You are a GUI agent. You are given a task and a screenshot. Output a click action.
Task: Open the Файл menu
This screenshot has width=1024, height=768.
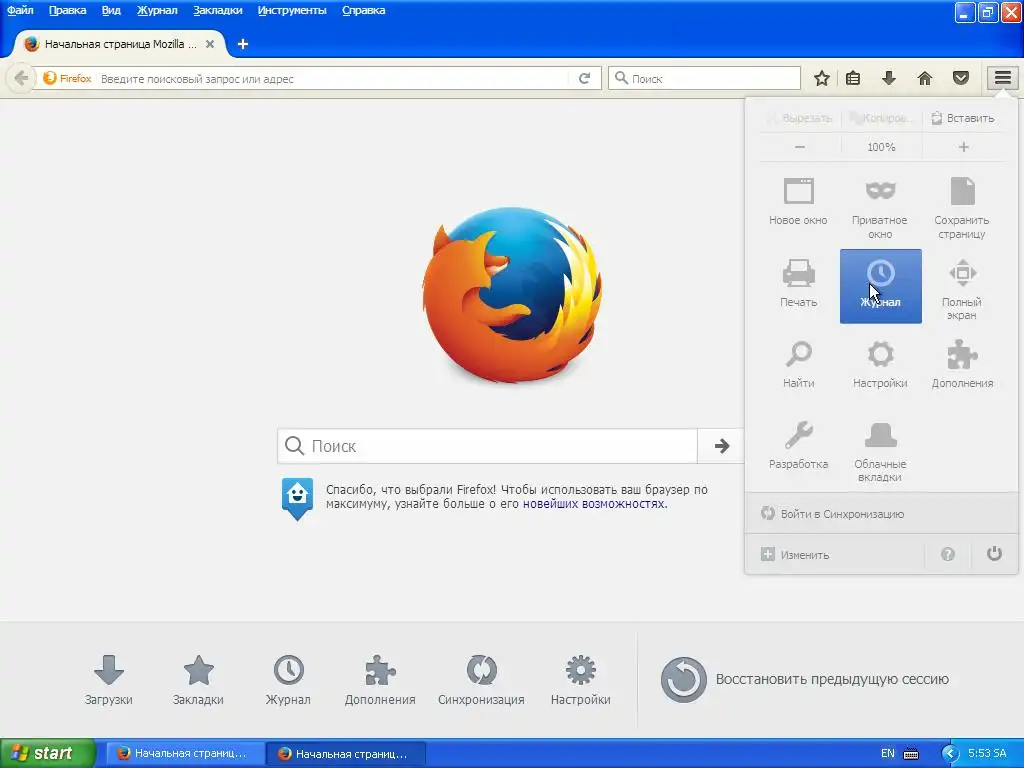click(x=20, y=10)
